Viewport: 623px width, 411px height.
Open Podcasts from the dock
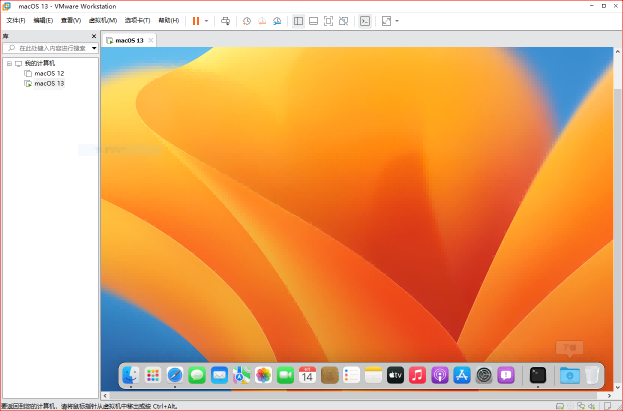coord(440,375)
